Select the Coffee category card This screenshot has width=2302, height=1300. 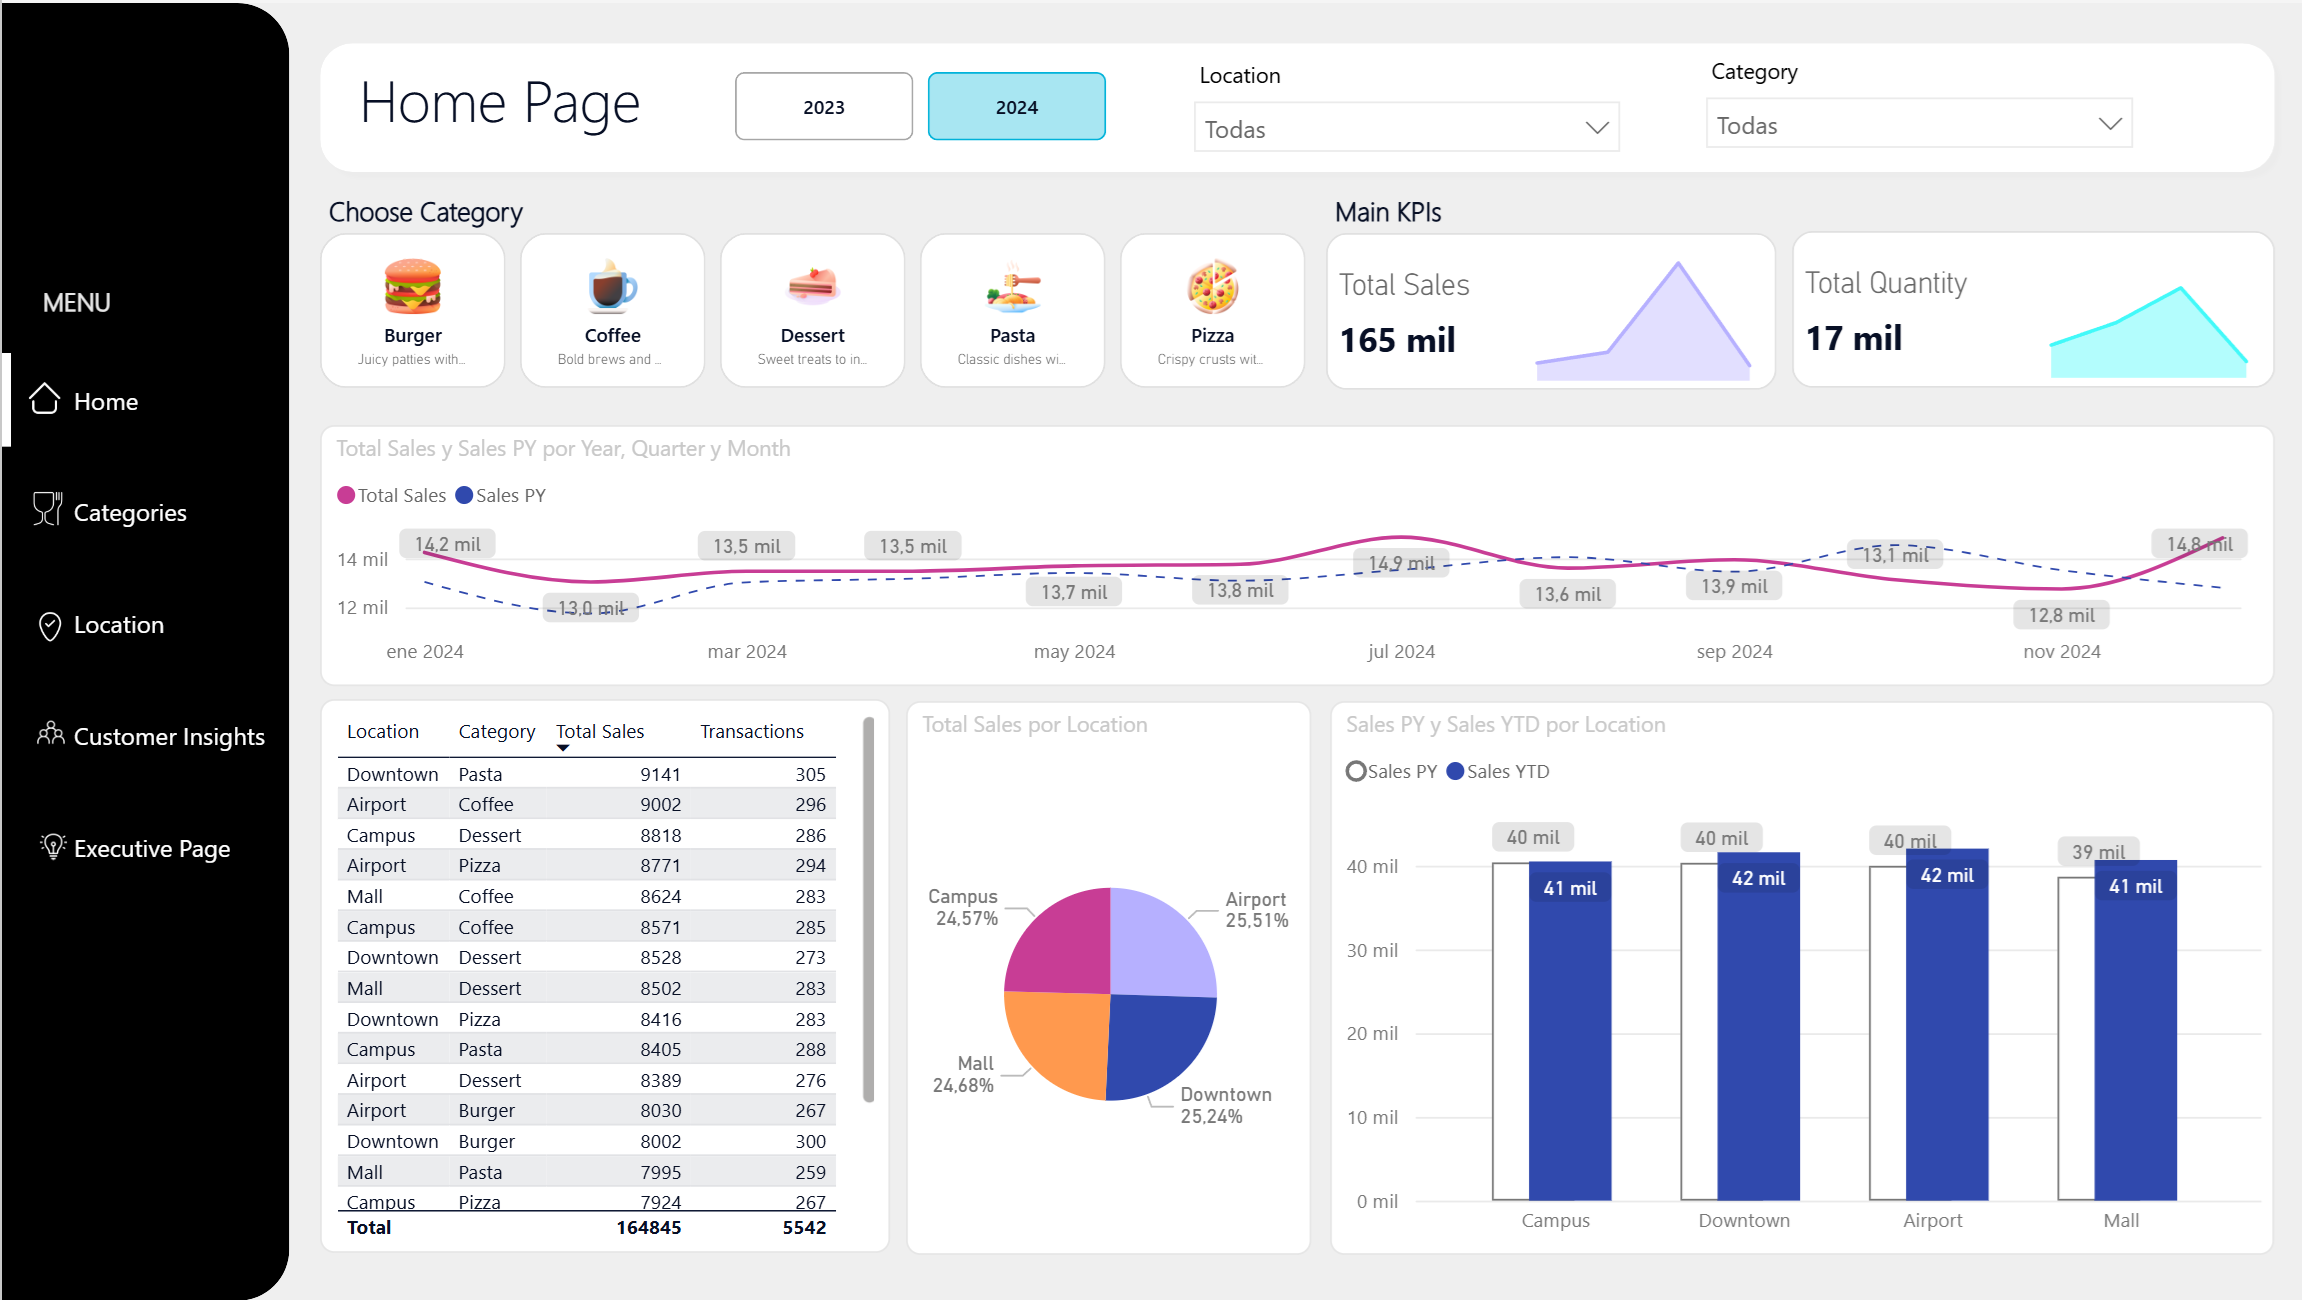612,310
